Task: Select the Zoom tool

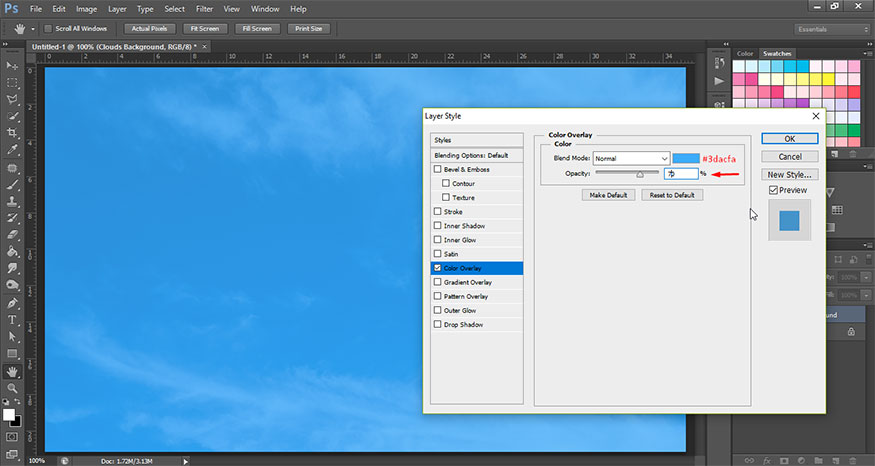Action: (13, 388)
